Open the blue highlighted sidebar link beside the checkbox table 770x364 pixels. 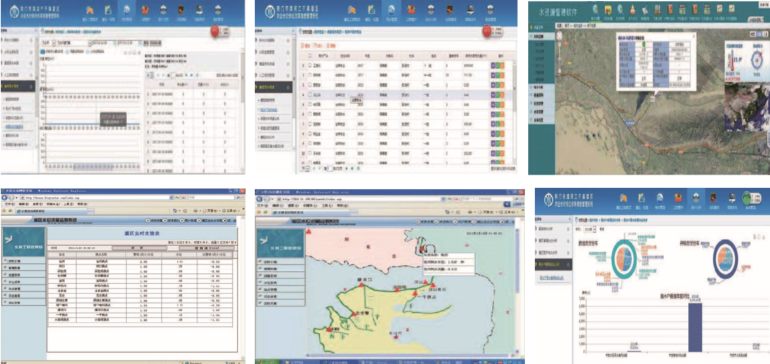click(x=269, y=109)
